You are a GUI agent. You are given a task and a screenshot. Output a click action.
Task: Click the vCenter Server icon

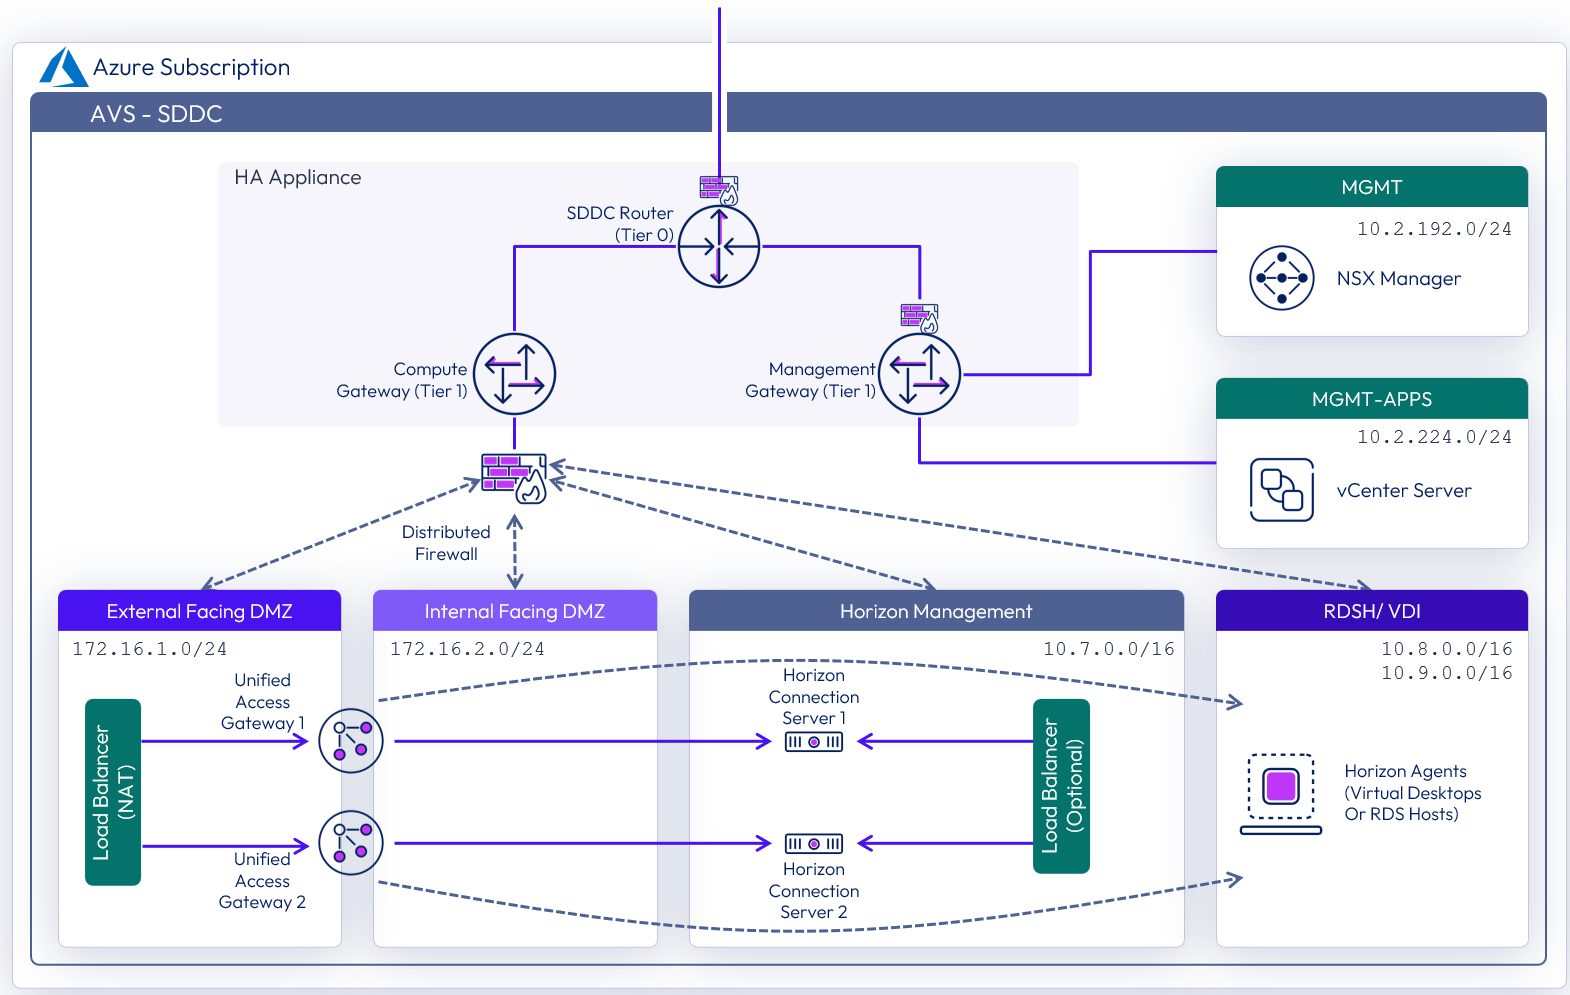(x=1281, y=490)
